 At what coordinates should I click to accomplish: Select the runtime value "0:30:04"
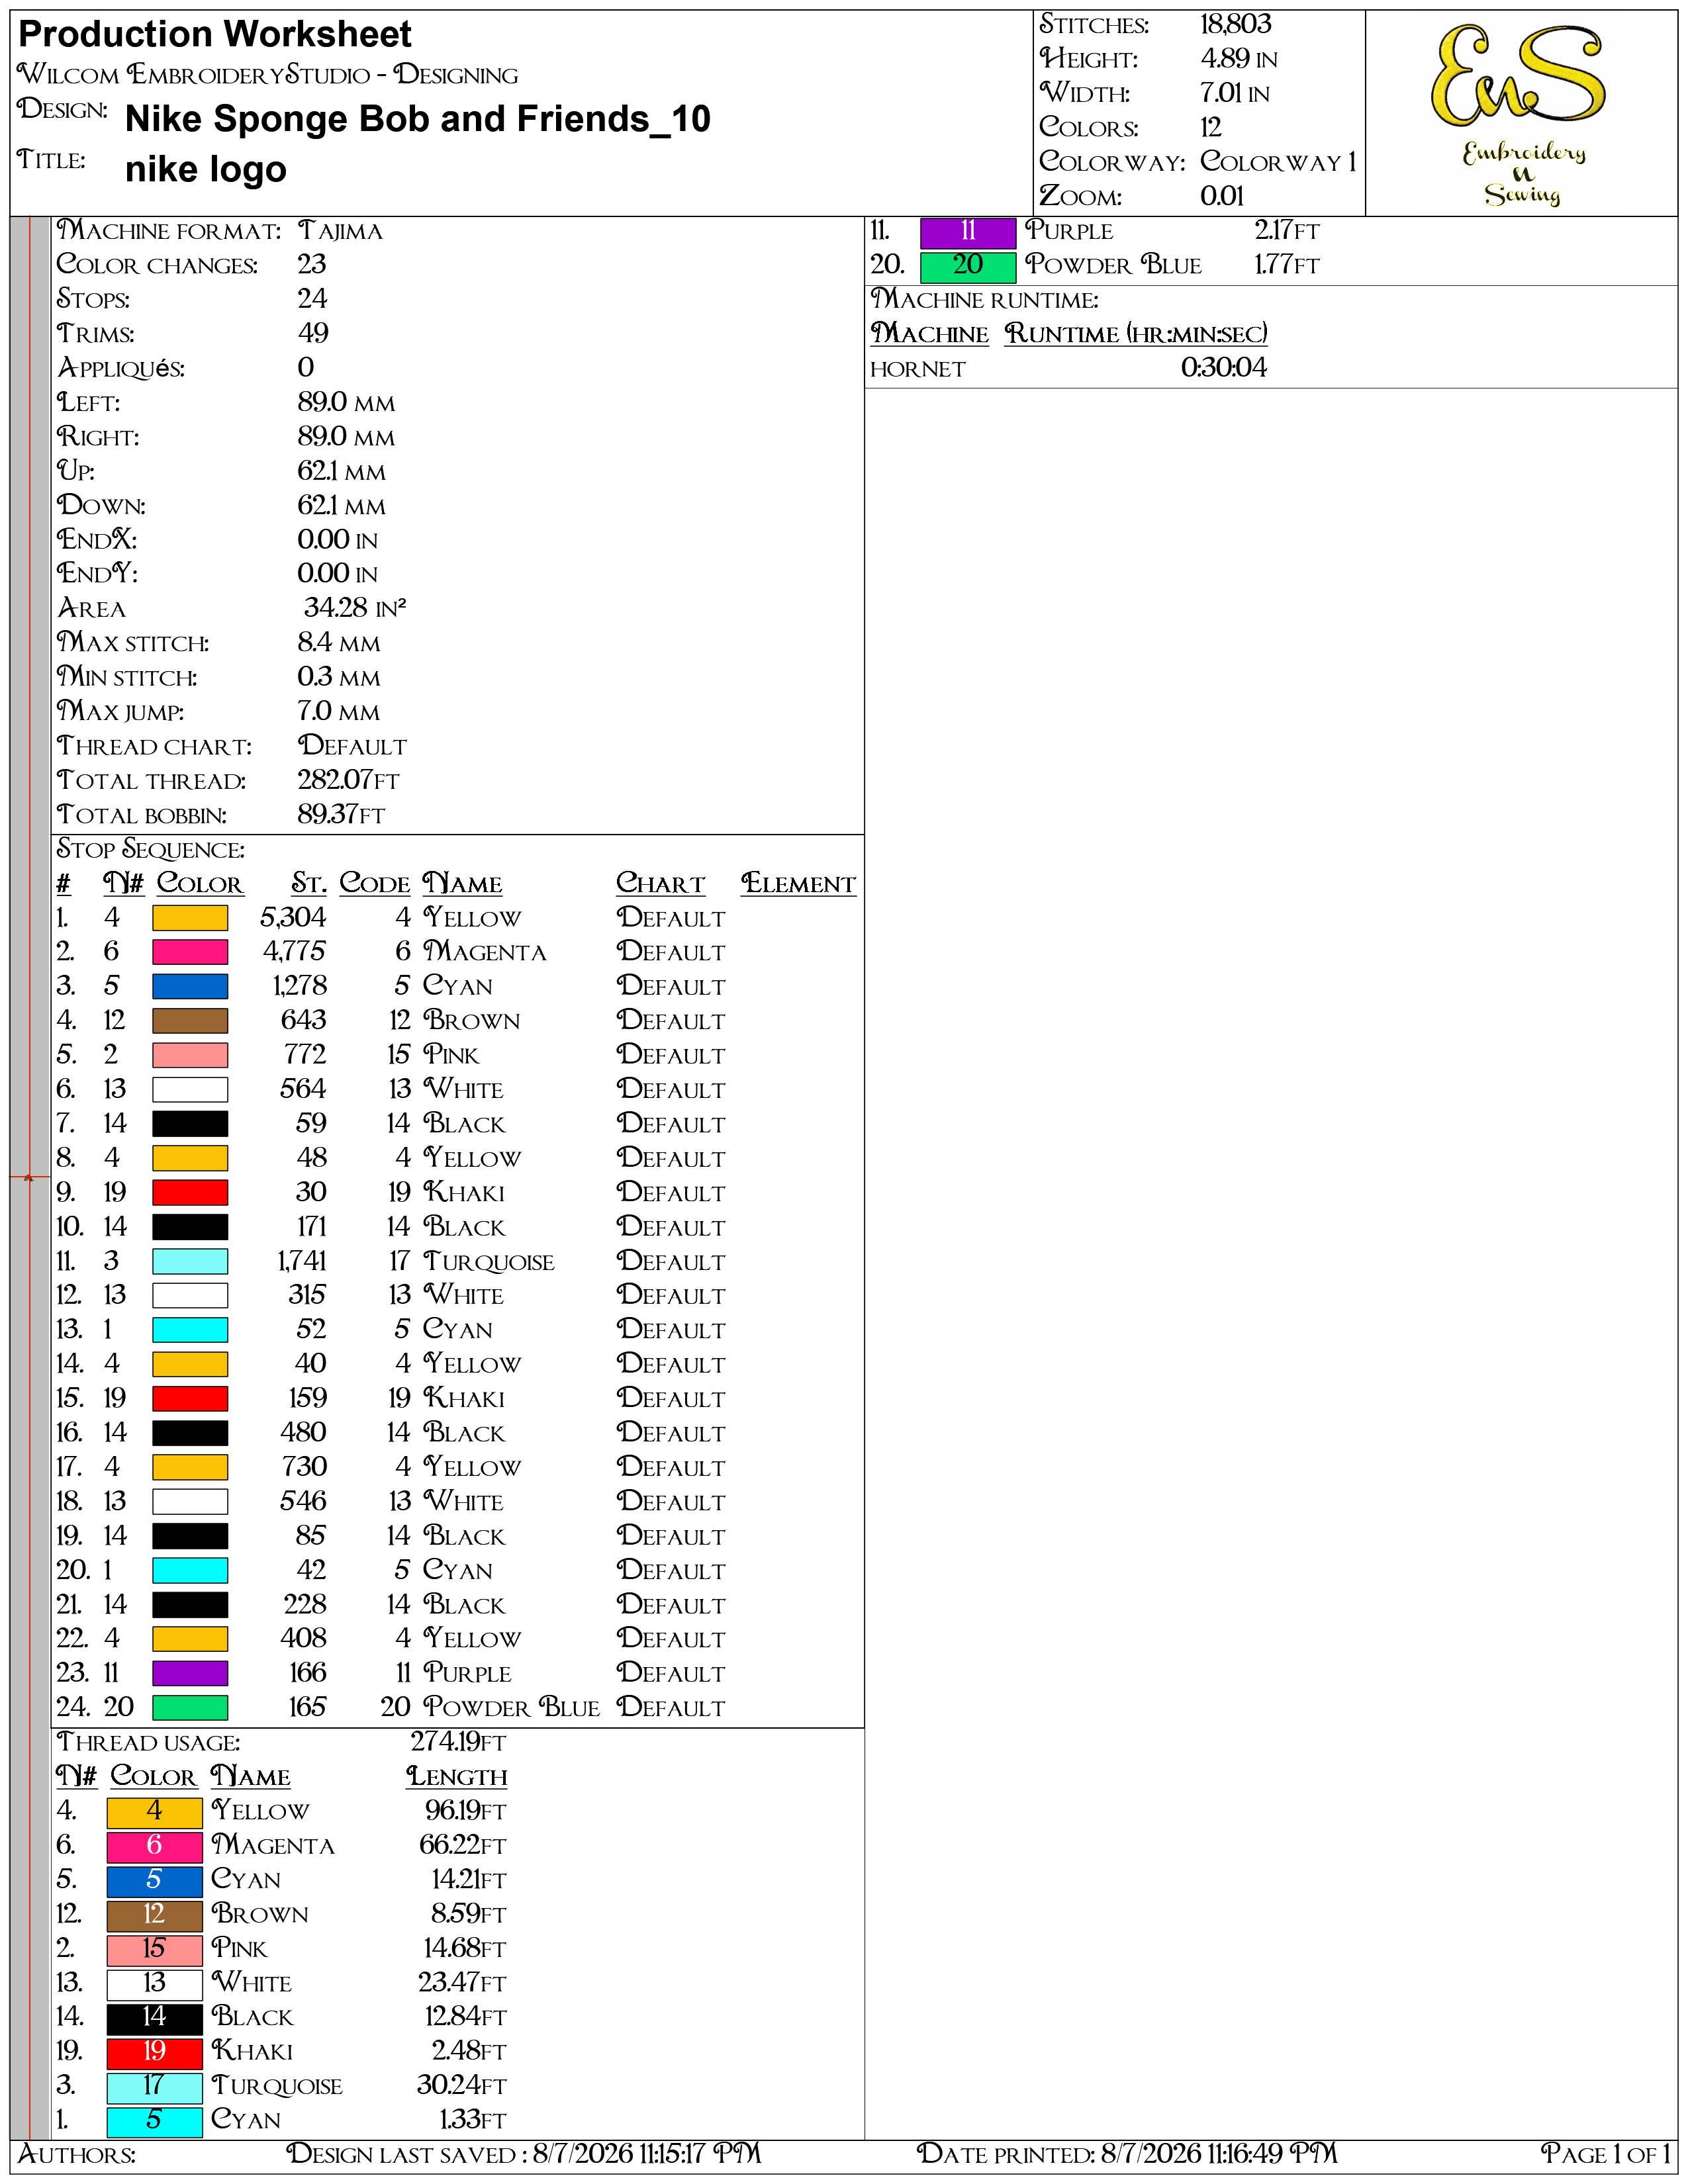coord(1224,368)
